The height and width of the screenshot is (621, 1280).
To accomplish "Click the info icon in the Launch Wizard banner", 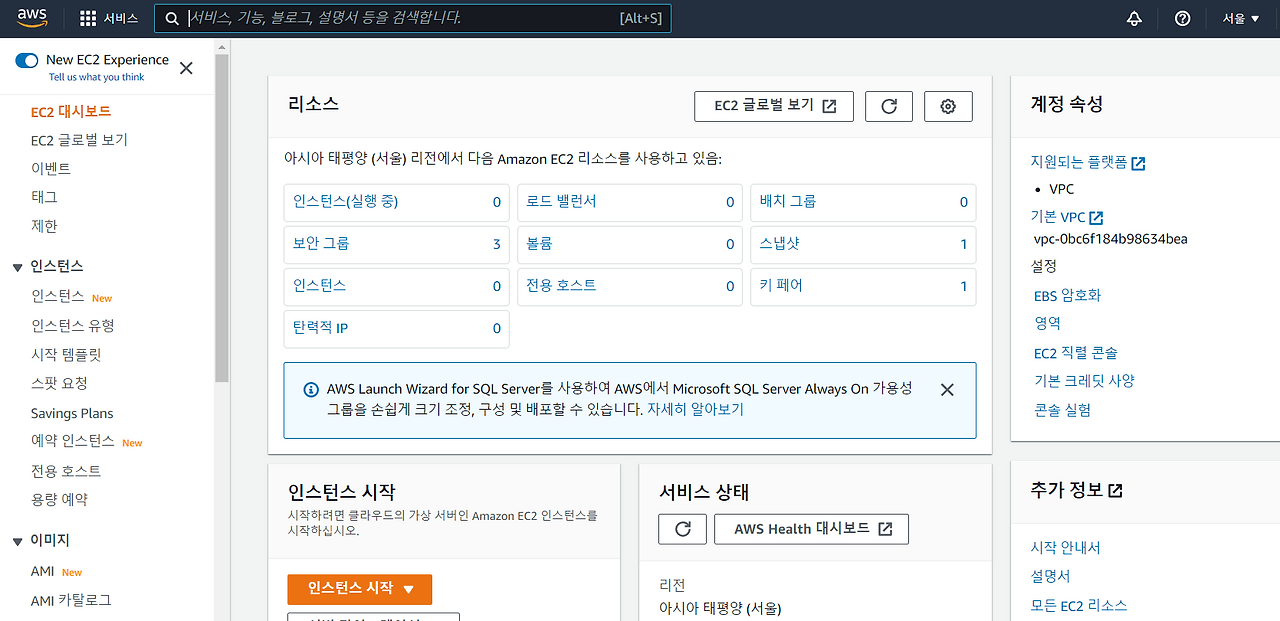I will [x=311, y=390].
